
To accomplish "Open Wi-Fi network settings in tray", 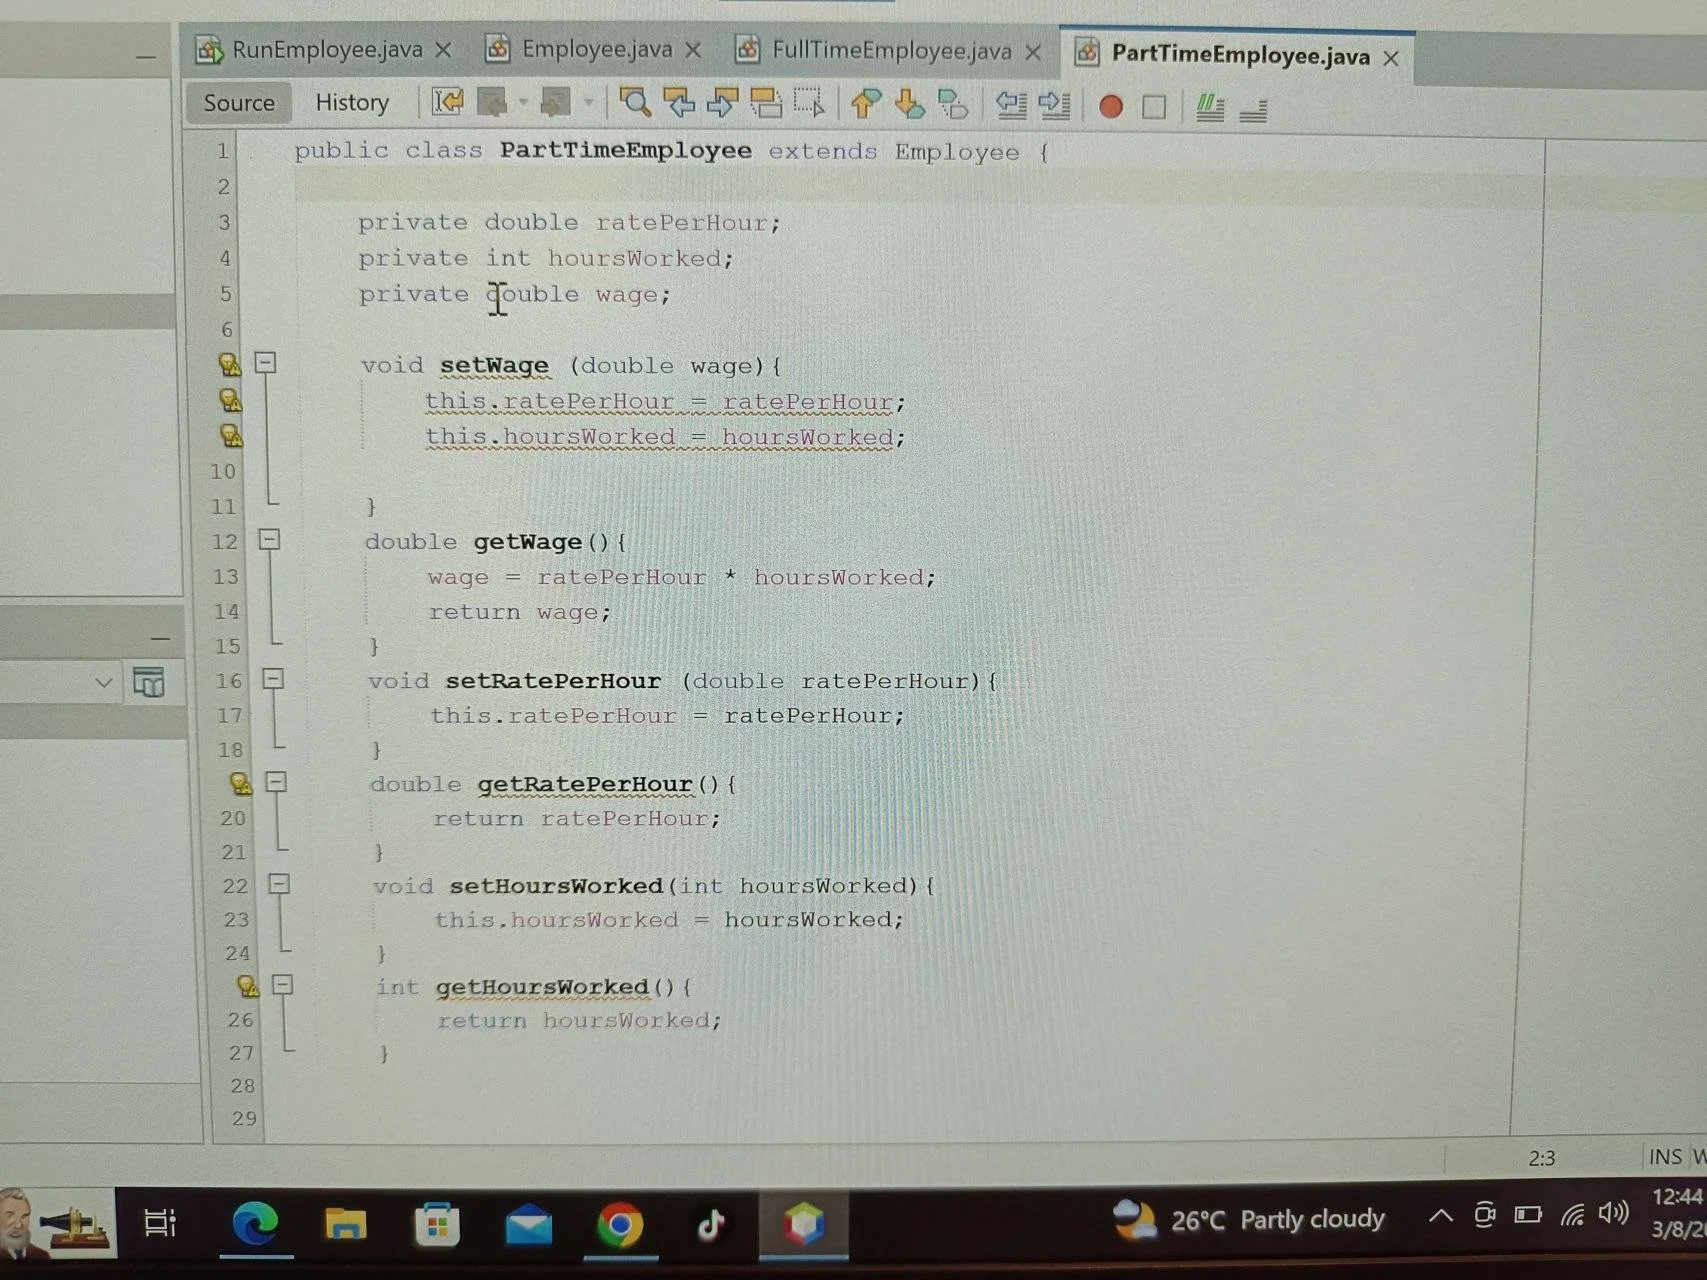I will tap(1572, 1215).
